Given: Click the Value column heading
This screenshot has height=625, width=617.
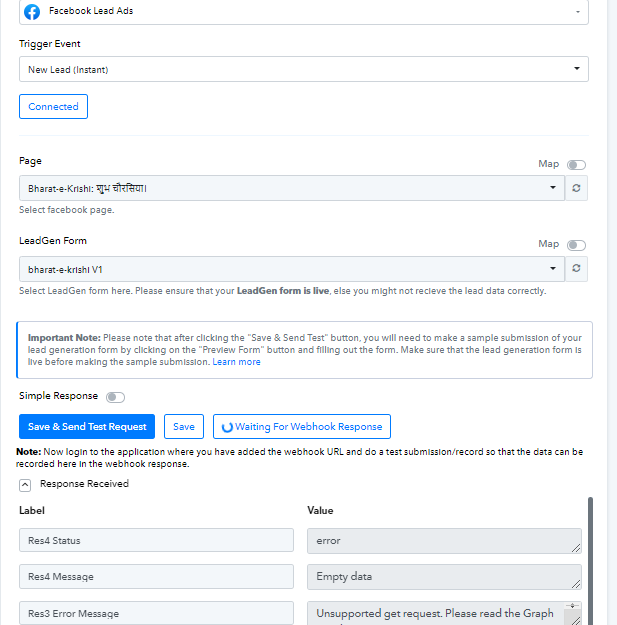Looking at the screenshot, I should point(320,511).
